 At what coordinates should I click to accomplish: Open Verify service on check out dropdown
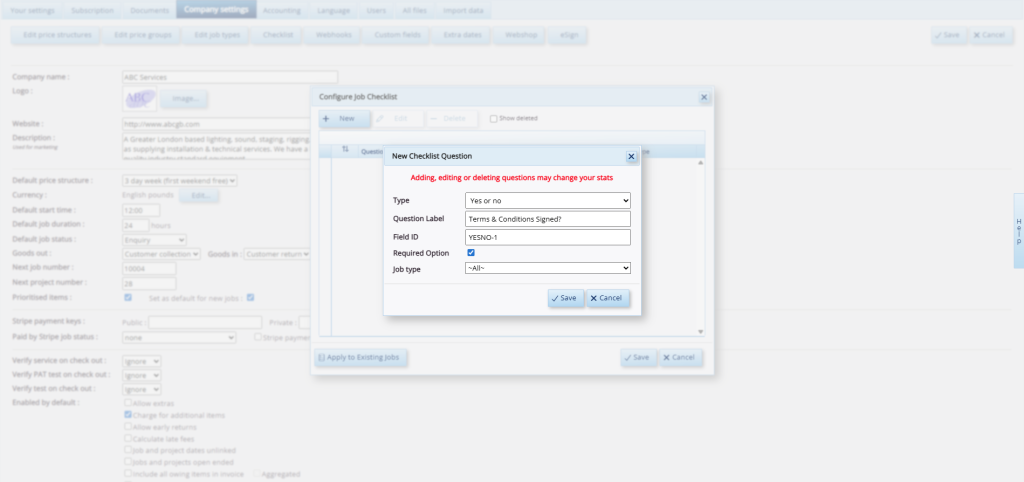click(142, 361)
